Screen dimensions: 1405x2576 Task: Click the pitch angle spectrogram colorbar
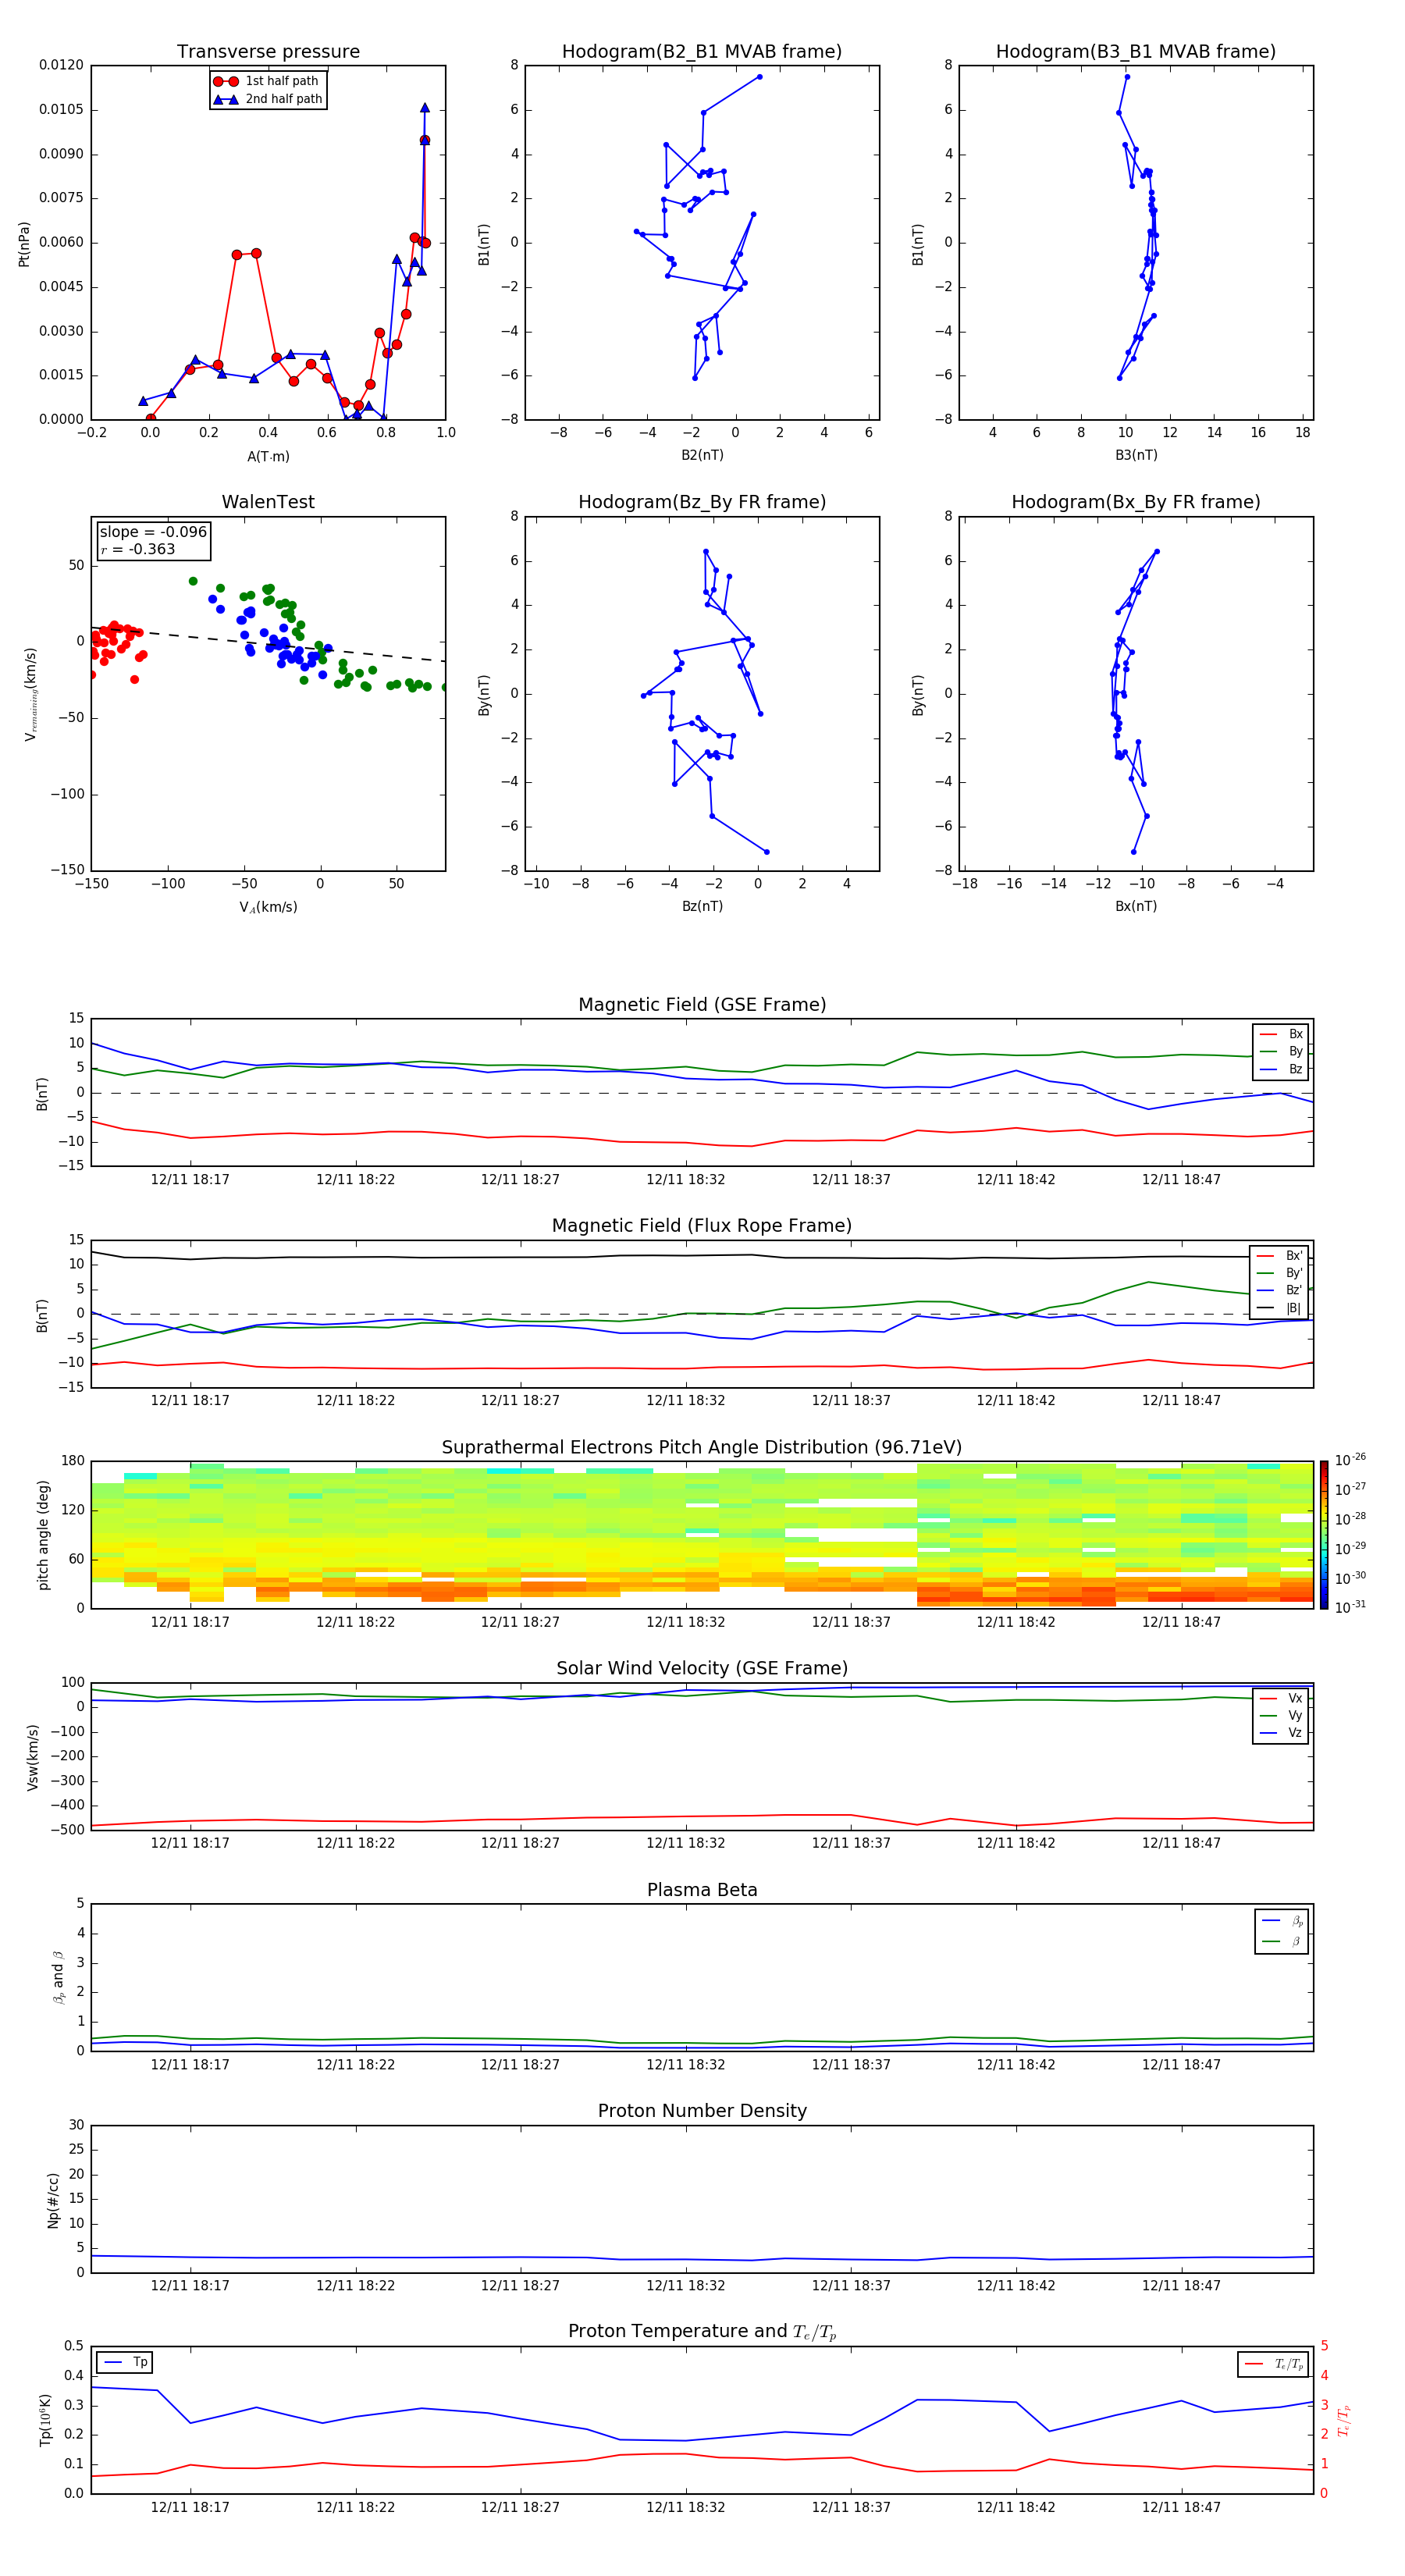[x=1324, y=1535]
